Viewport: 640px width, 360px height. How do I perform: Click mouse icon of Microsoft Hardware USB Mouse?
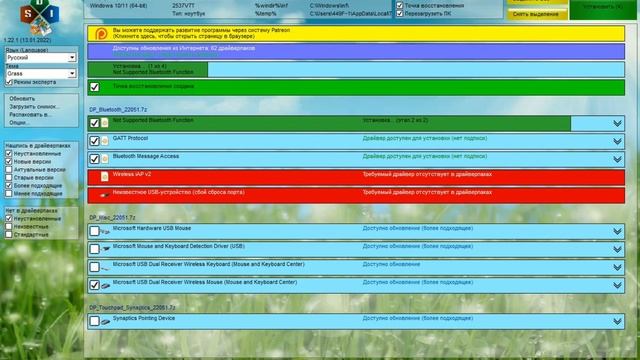point(105,231)
